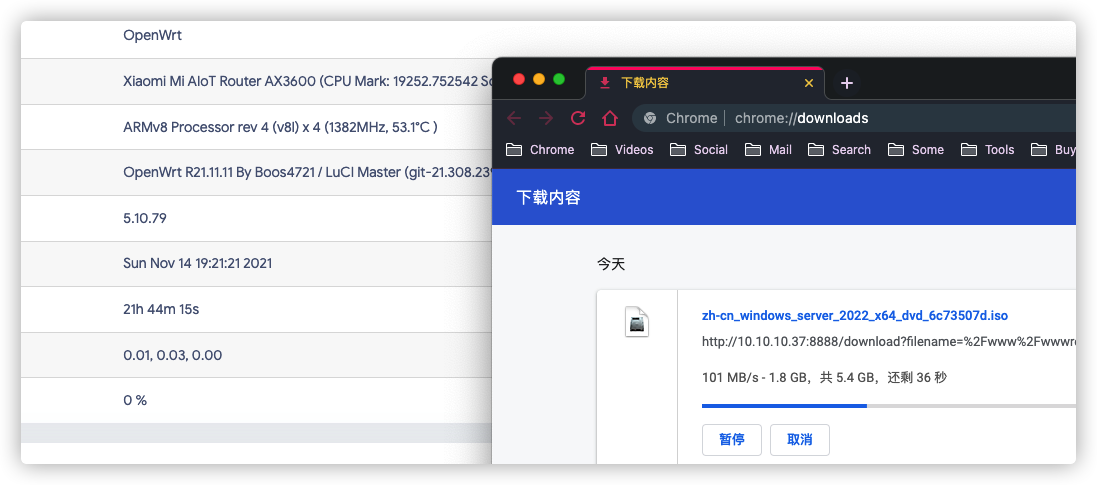The height and width of the screenshot is (485, 1097).
Task: Select the Sun Nov 14 19:21:21 2021 row
Action: pos(256,264)
